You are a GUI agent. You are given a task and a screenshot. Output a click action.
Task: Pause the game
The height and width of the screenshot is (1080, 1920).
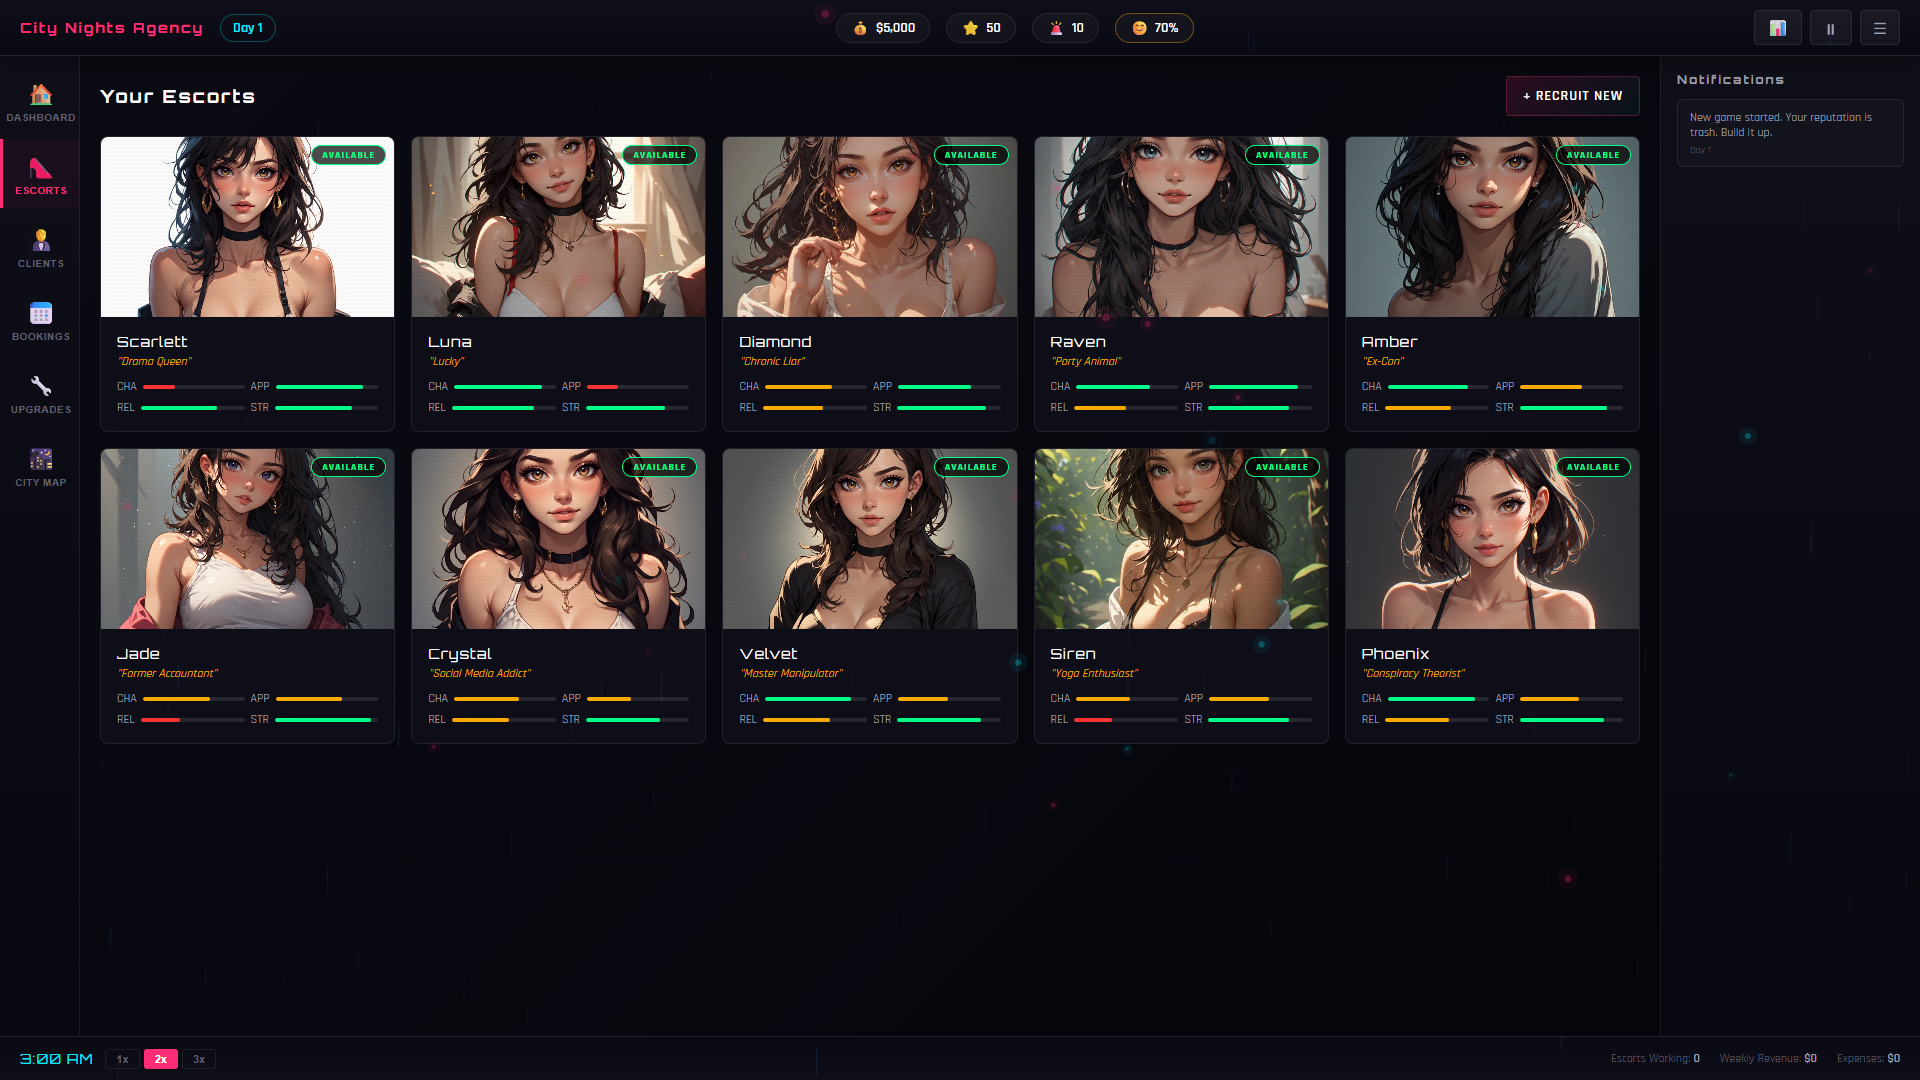point(1830,28)
